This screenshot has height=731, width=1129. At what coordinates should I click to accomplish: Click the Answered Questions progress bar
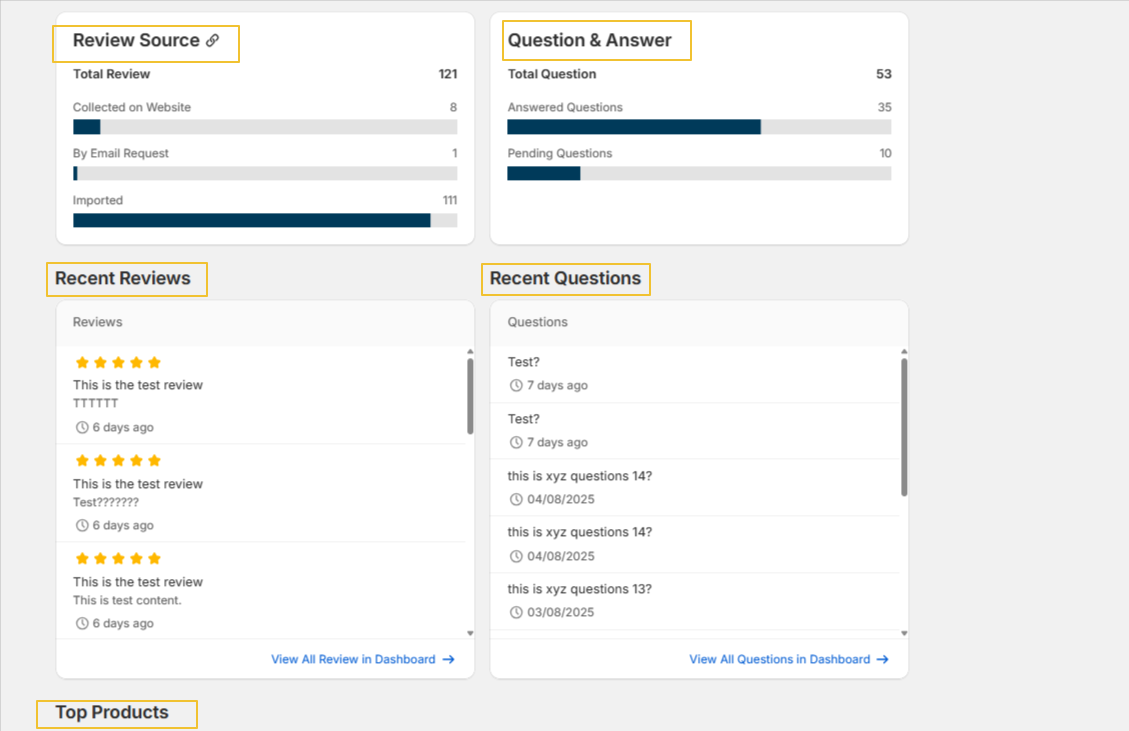point(699,127)
